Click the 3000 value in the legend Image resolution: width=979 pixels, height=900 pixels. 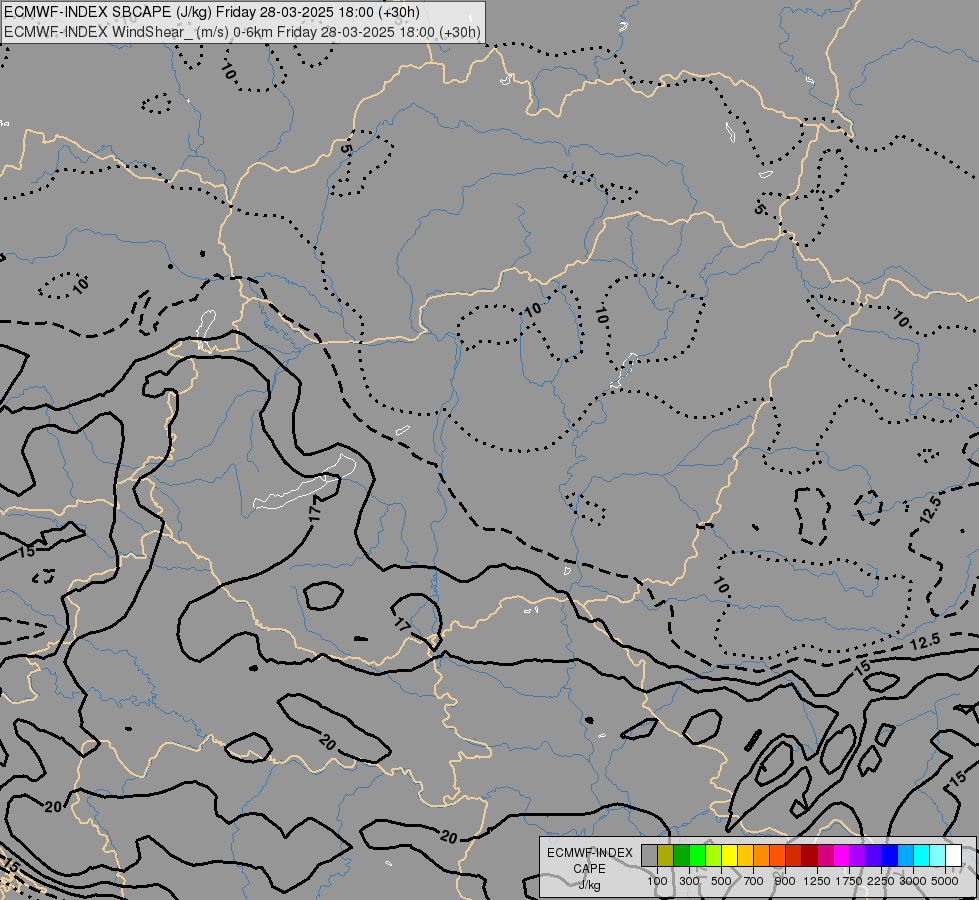point(913,881)
